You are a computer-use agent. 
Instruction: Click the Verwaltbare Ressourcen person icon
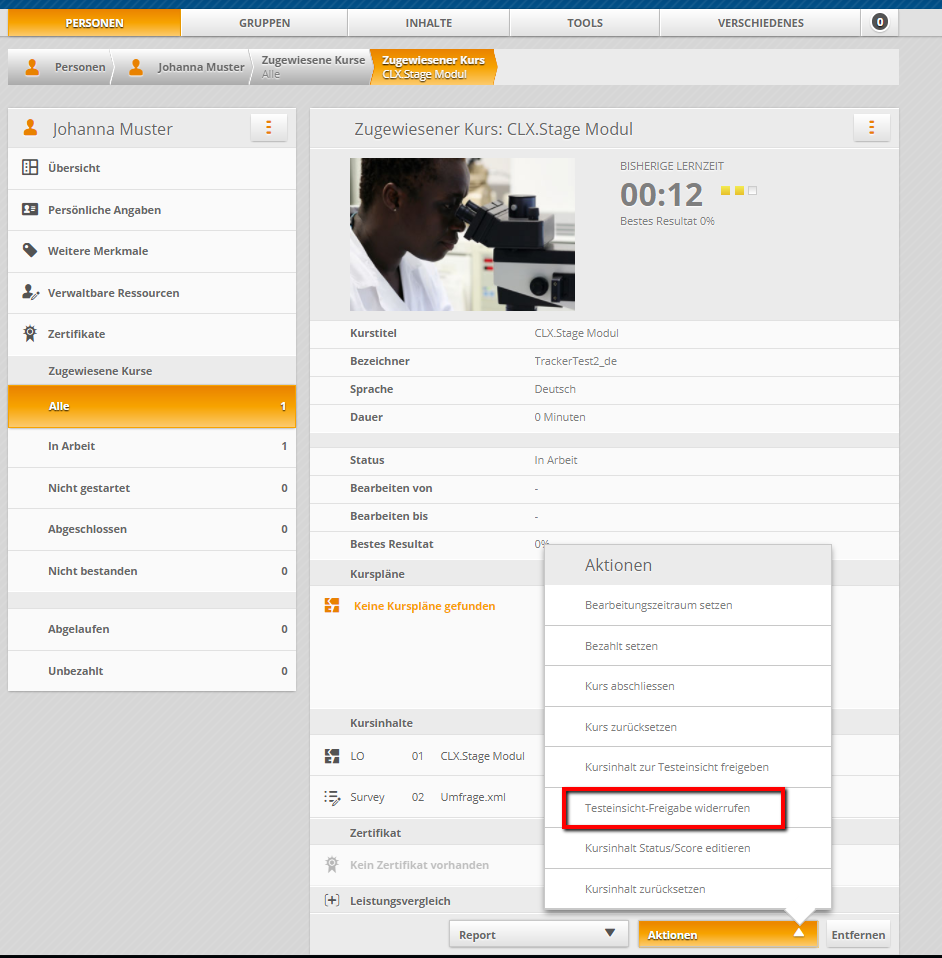(x=30, y=293)
